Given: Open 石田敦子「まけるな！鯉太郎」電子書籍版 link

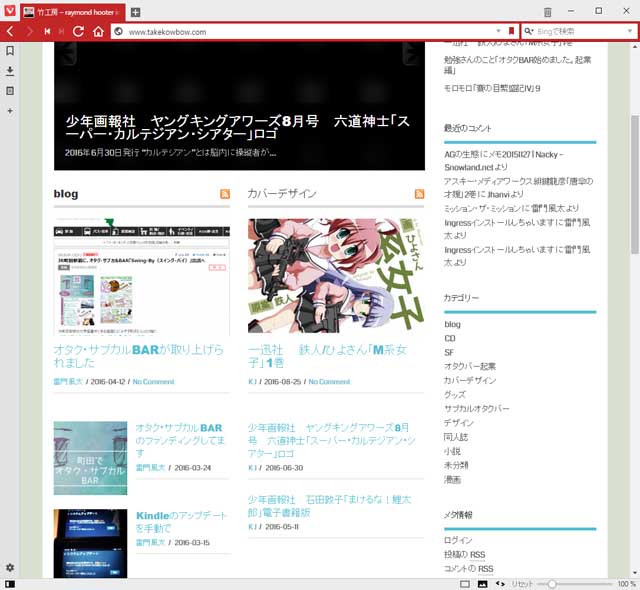Looking at the screenshot, I should [329, 506].
